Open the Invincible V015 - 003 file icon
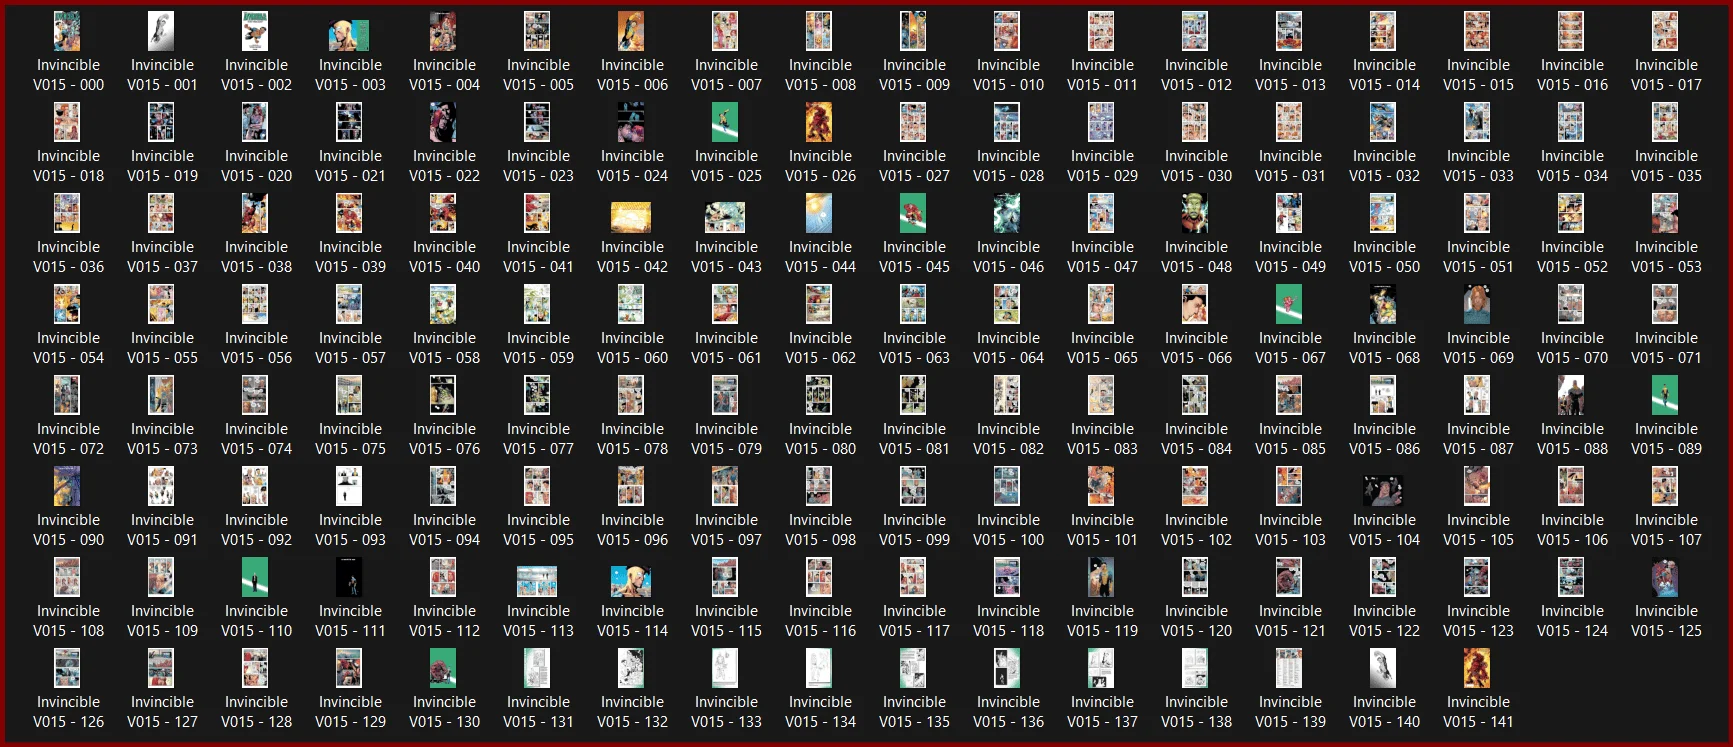Viewport: 1733px width, 747px height. click(x=349, y=36)
